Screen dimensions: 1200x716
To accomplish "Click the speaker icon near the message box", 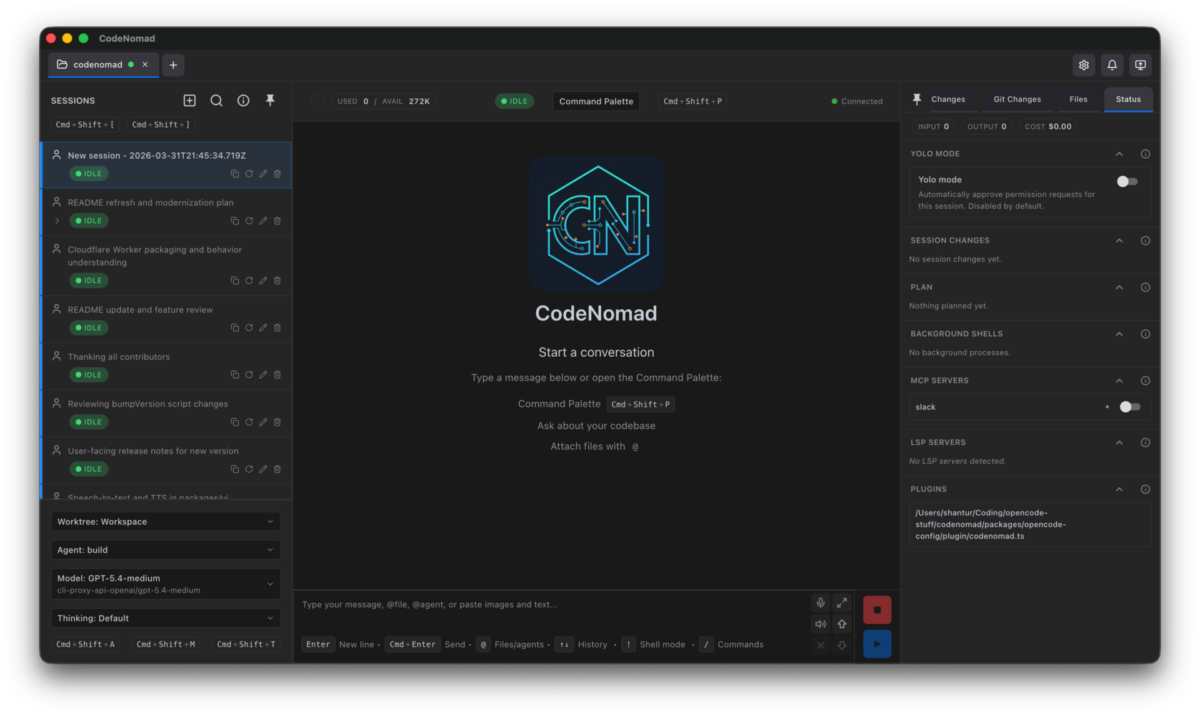I will click(821, 624).
